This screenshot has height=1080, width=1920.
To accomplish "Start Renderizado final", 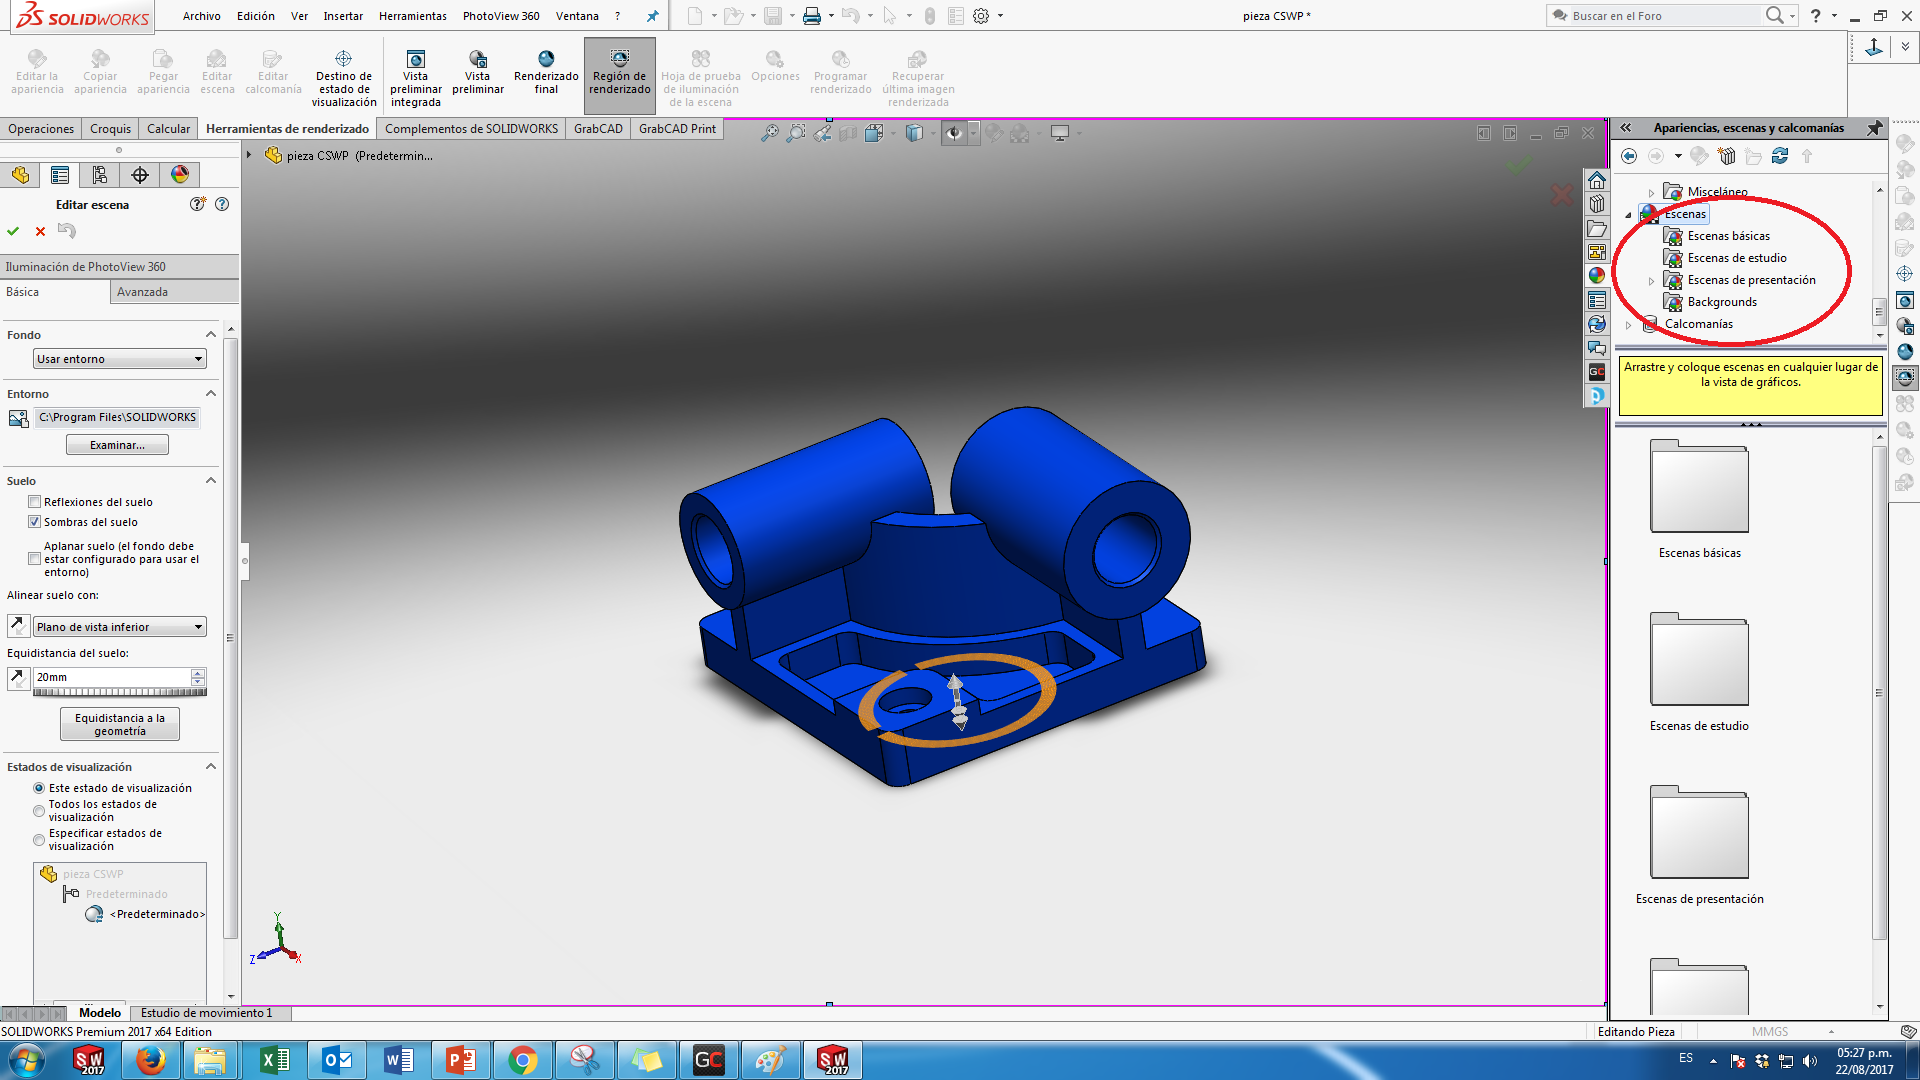I will click(546, 72).
